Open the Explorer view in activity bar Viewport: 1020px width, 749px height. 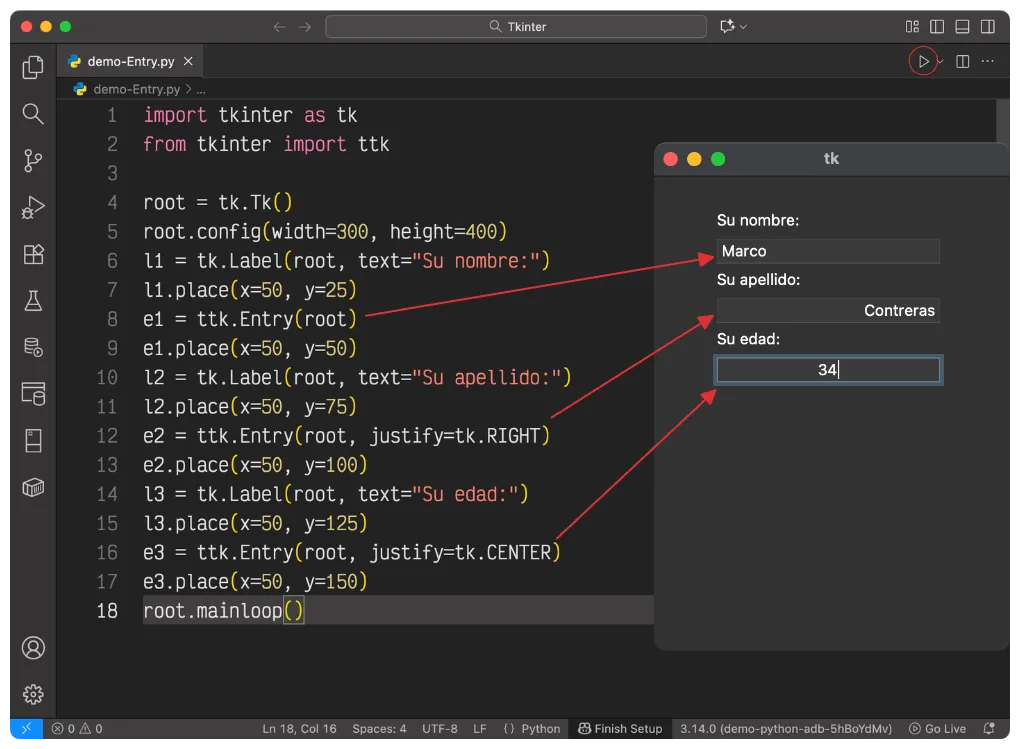point(33,67)
